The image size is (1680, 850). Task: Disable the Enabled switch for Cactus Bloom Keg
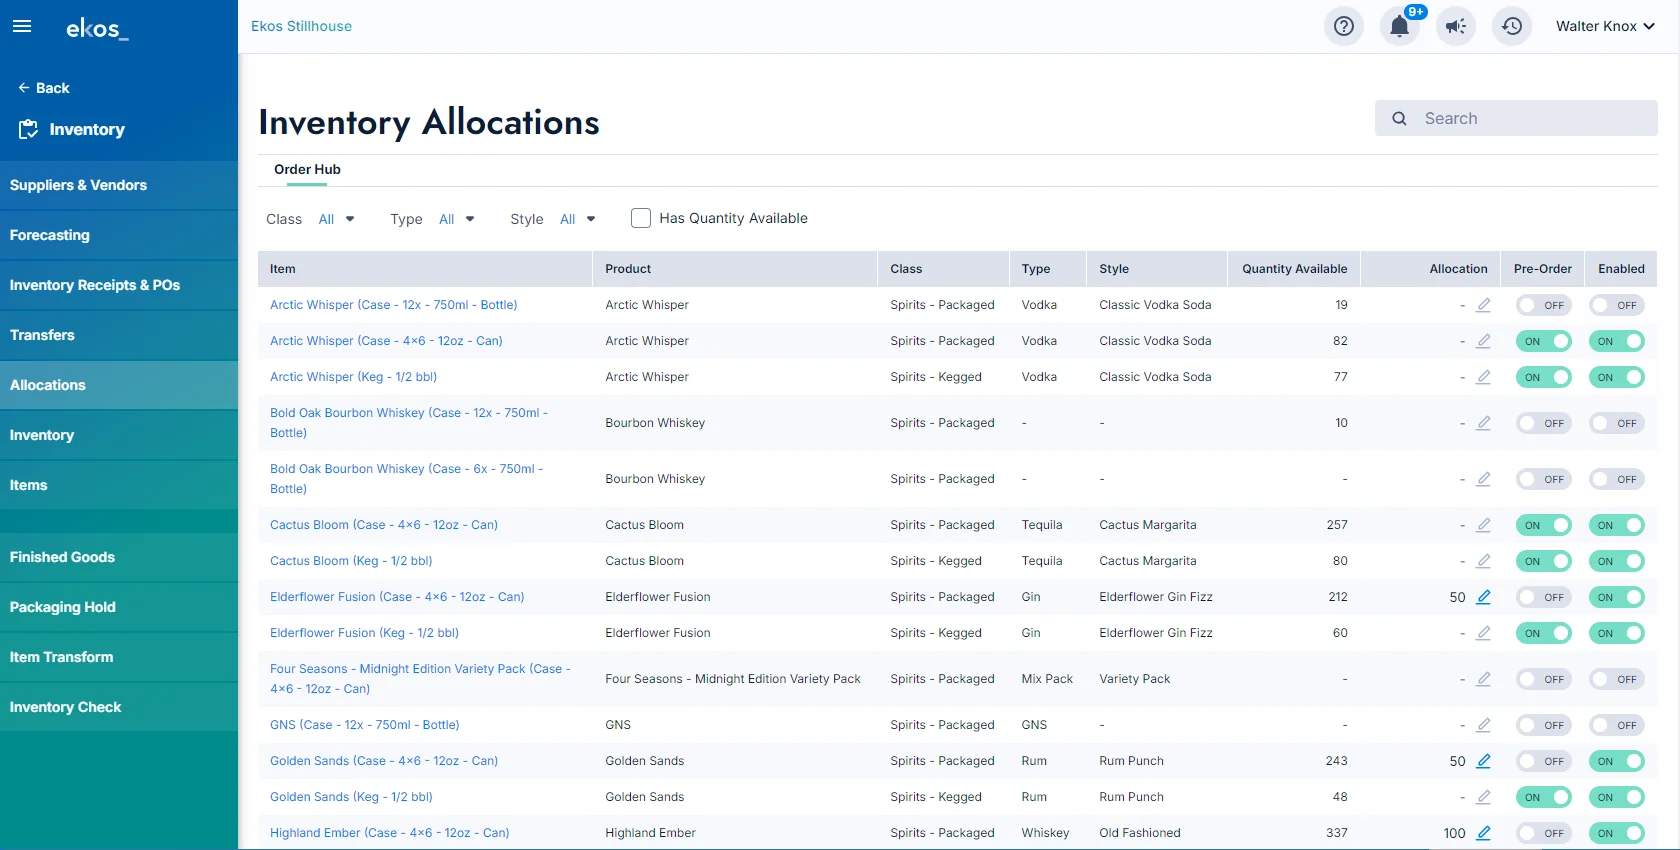(x=1616, y=561)
